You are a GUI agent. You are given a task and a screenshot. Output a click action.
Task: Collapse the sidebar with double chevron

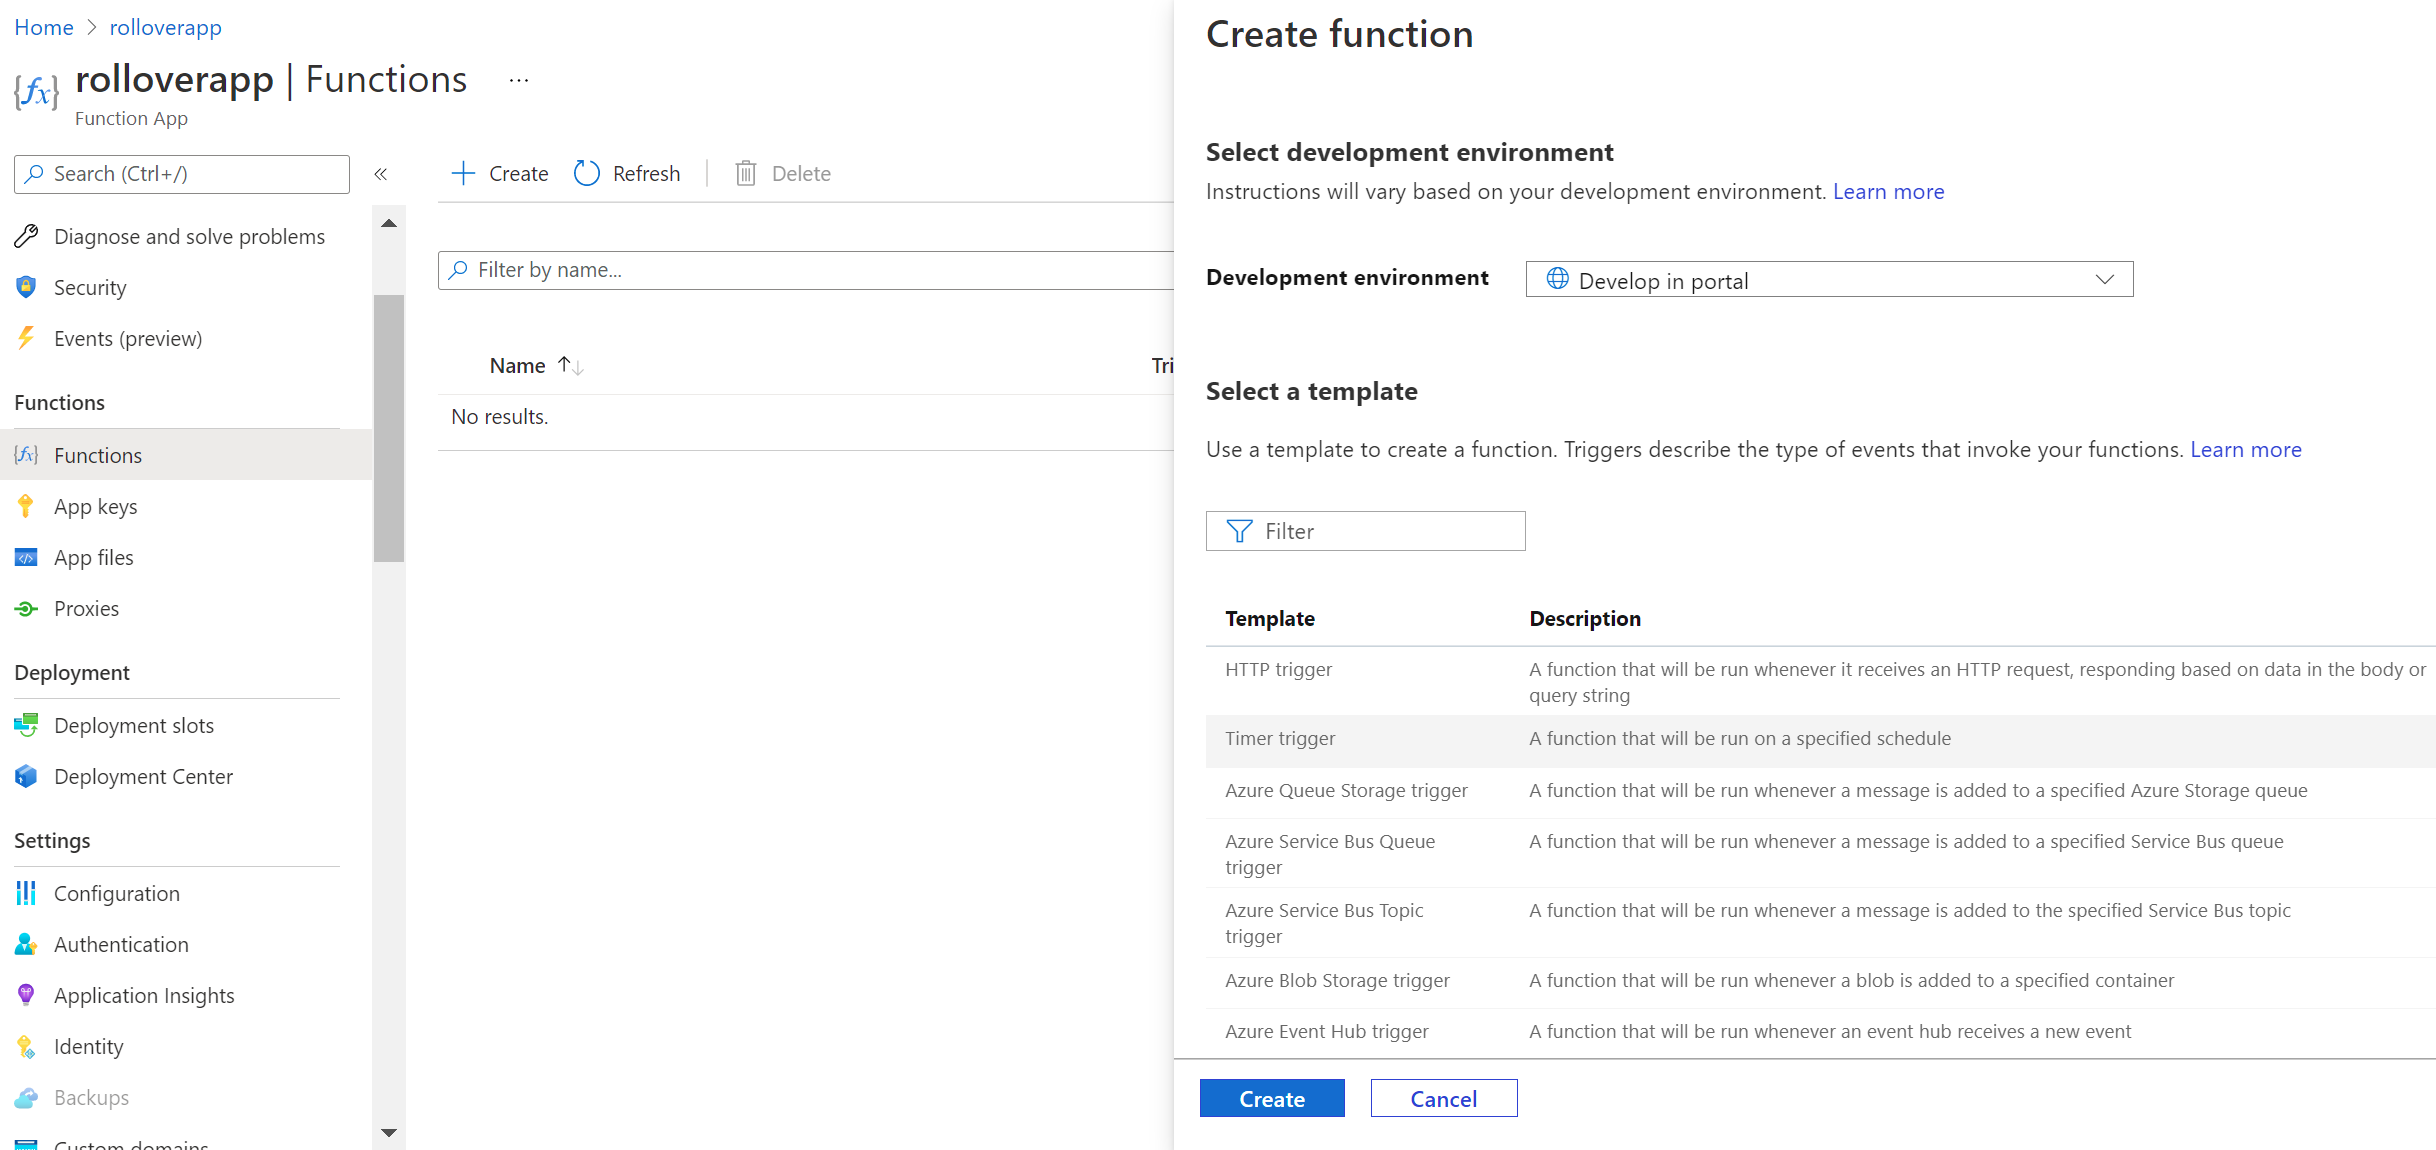(381, 173)
